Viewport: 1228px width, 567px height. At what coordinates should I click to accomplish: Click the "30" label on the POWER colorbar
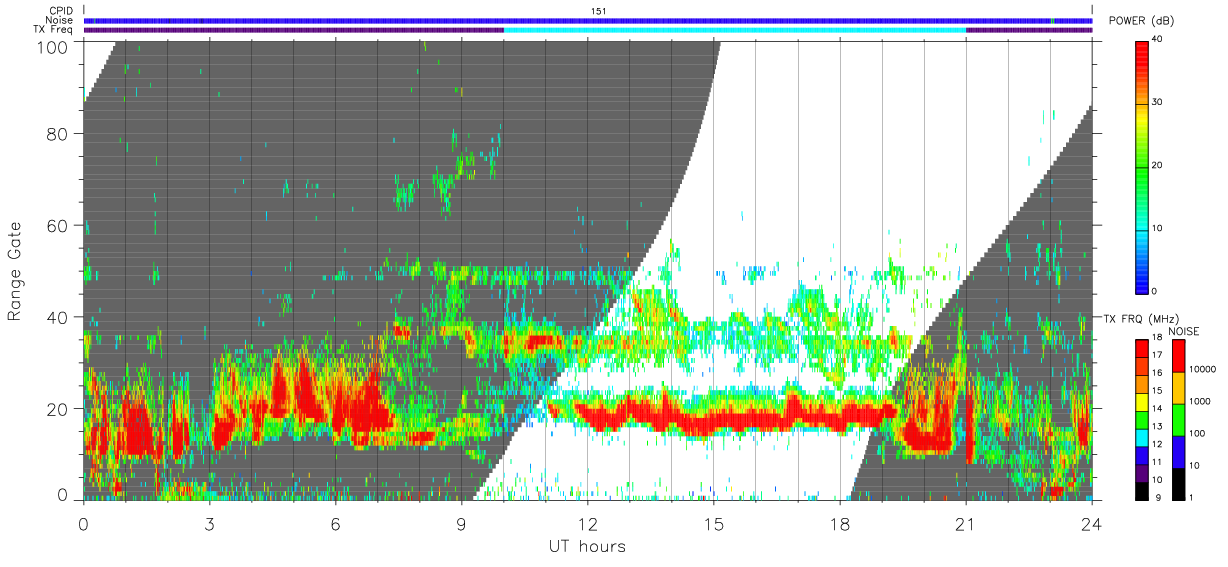tap(1159, 102)
